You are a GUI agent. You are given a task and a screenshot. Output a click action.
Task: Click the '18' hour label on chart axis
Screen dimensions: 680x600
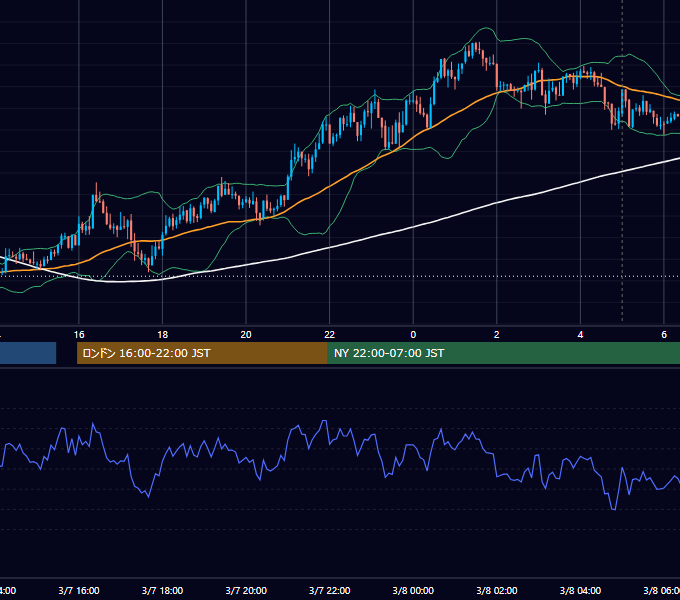(x=162, y=335)
